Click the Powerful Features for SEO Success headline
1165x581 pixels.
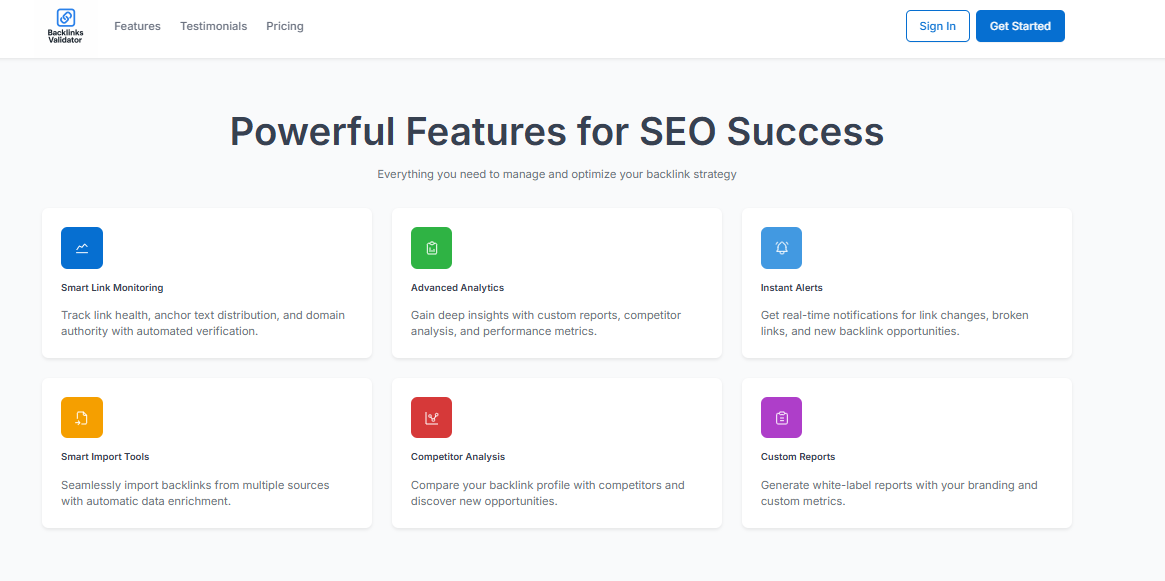pyautogui.click(x=557, y=132)
